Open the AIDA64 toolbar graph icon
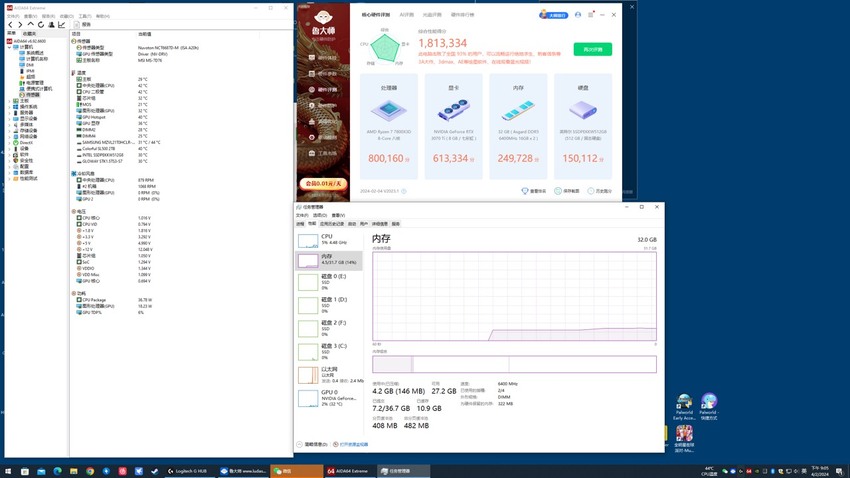Image resolution: width=850 pixels, height=478 pixels. tap(61, 24)
